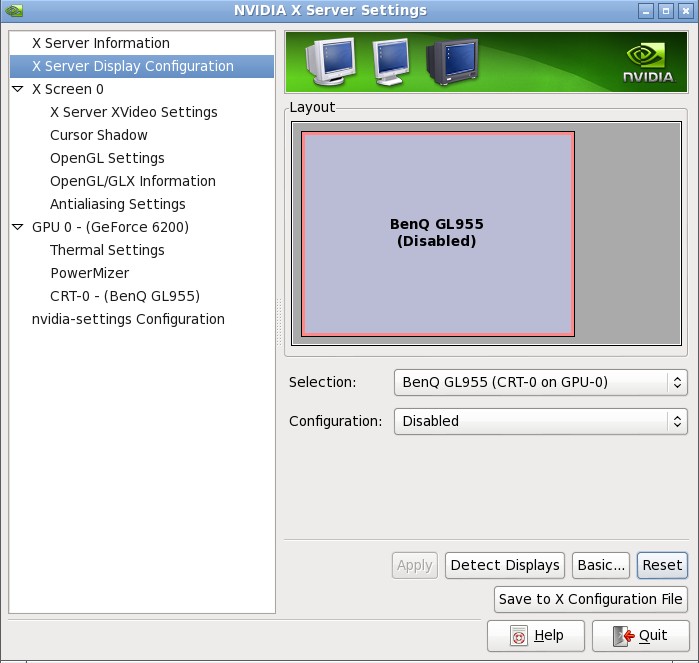699x663 pixels.
Task: Open OpenGL/GLX Information page
Action: (x=133, y=181)
